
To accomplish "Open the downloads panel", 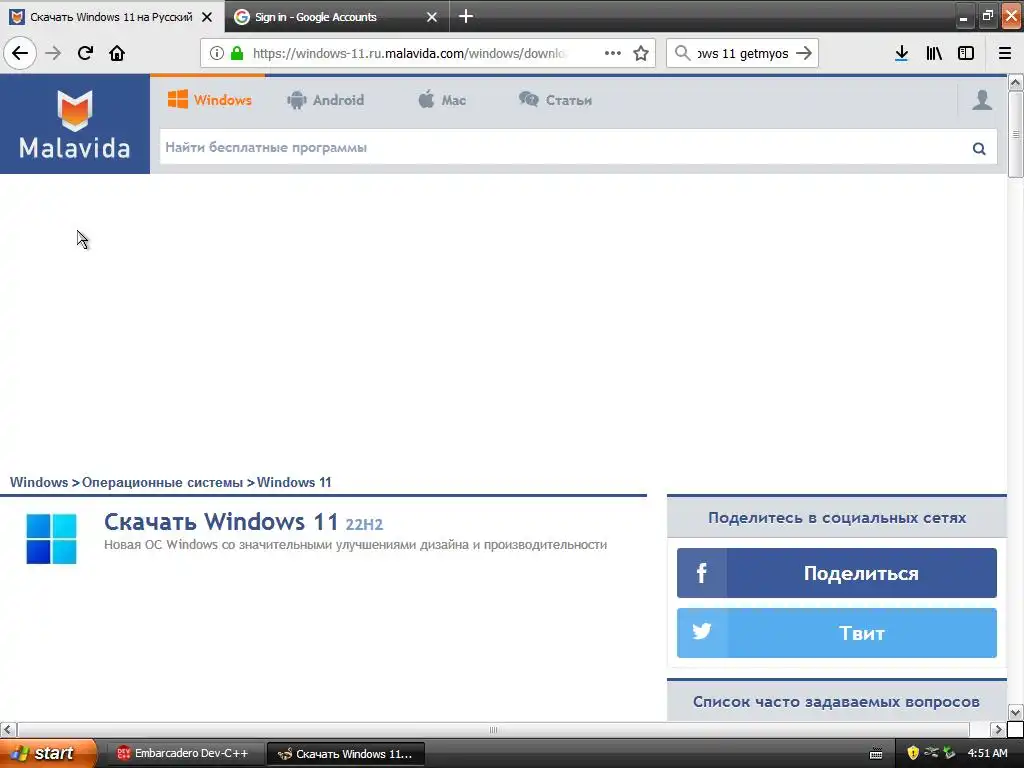I will [901, 53].
